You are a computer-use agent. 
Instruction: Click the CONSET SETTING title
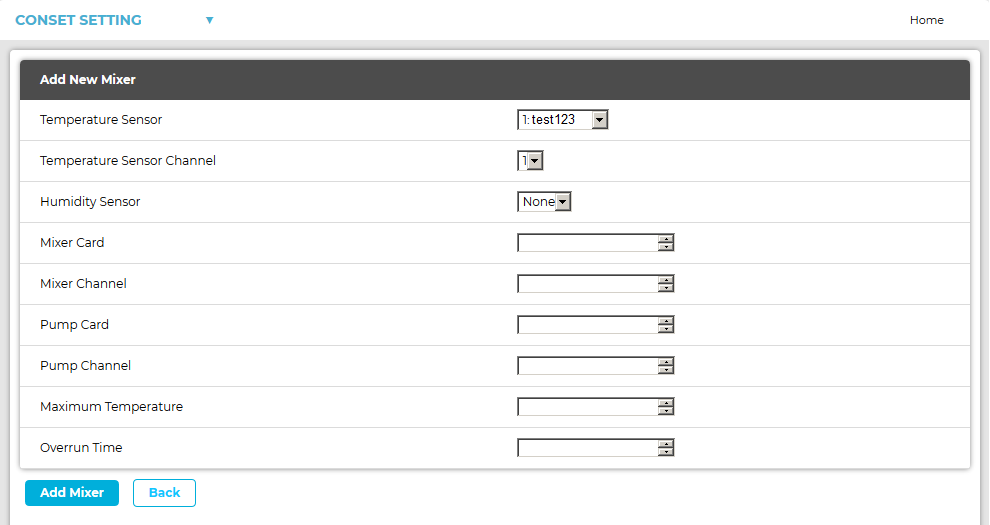point(78,20)
